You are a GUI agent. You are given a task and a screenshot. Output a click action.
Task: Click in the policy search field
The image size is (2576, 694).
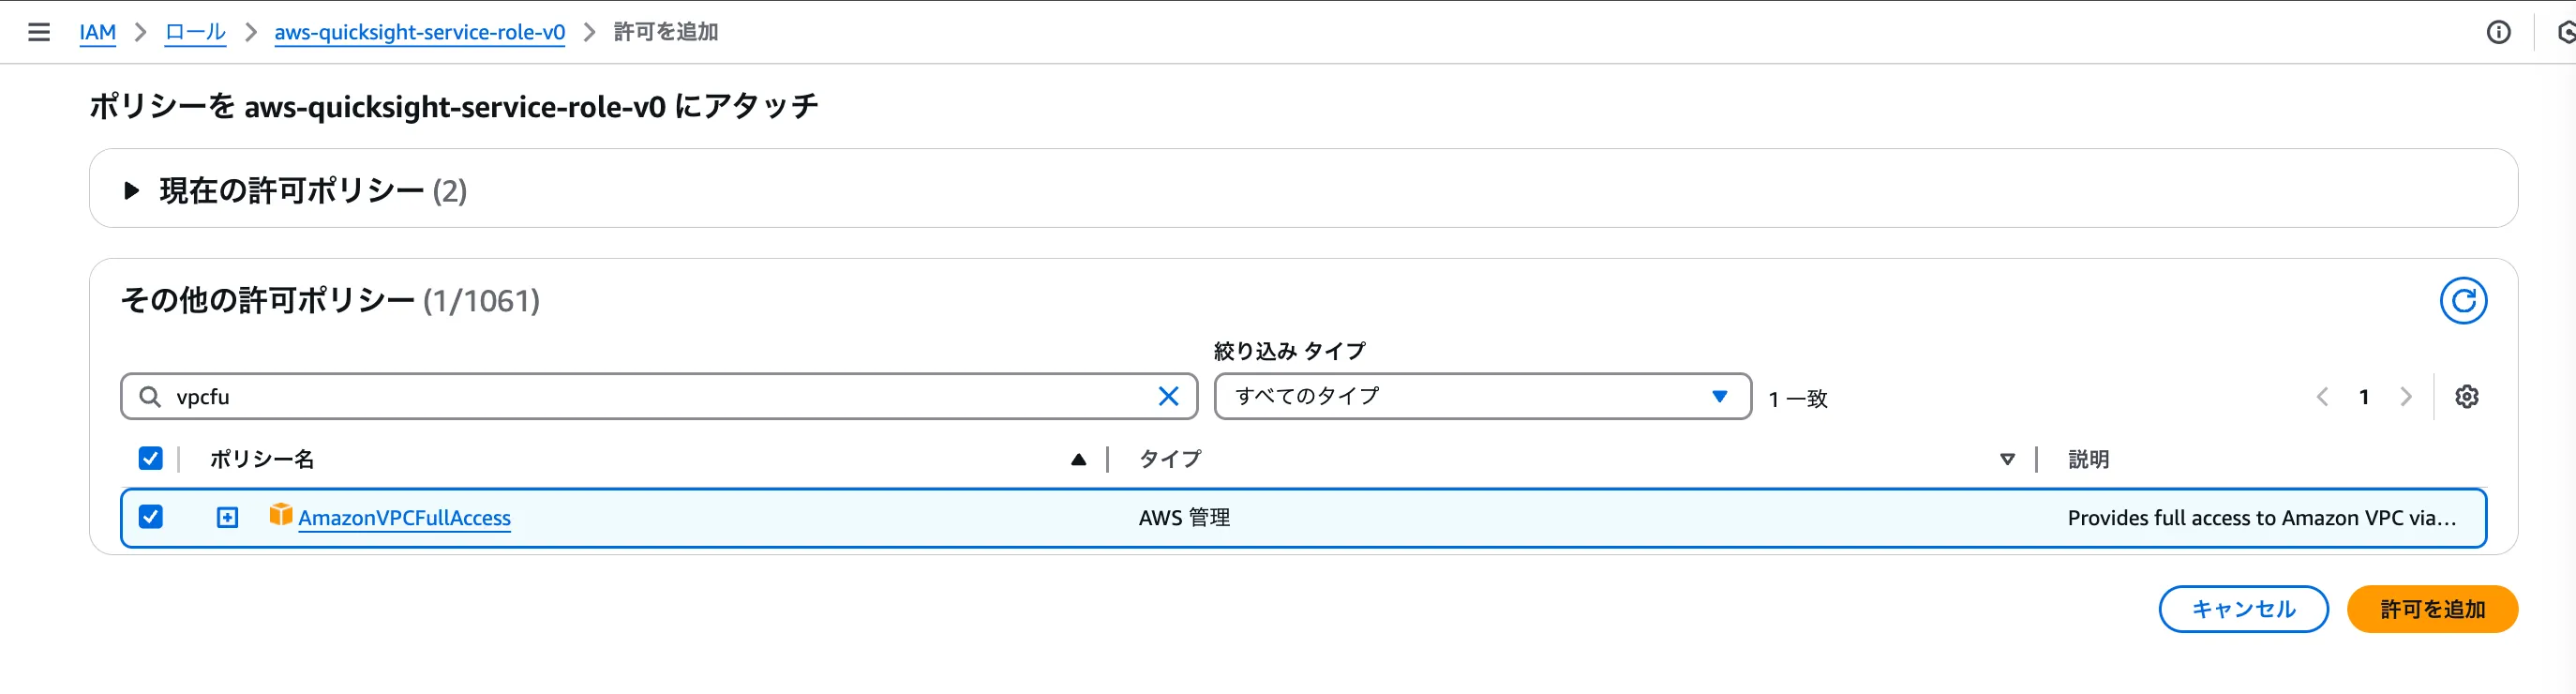[650, 397]
